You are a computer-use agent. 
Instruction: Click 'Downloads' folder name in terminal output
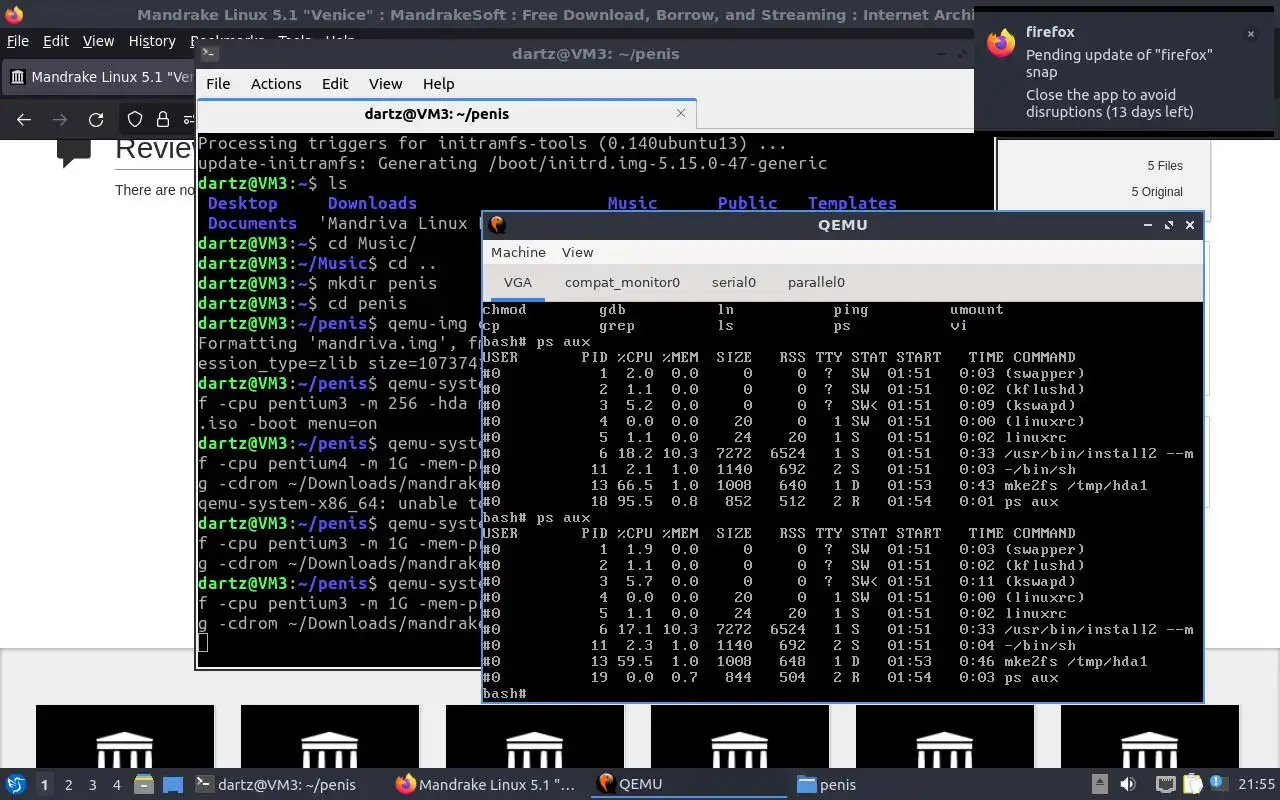tap(372, 203)
